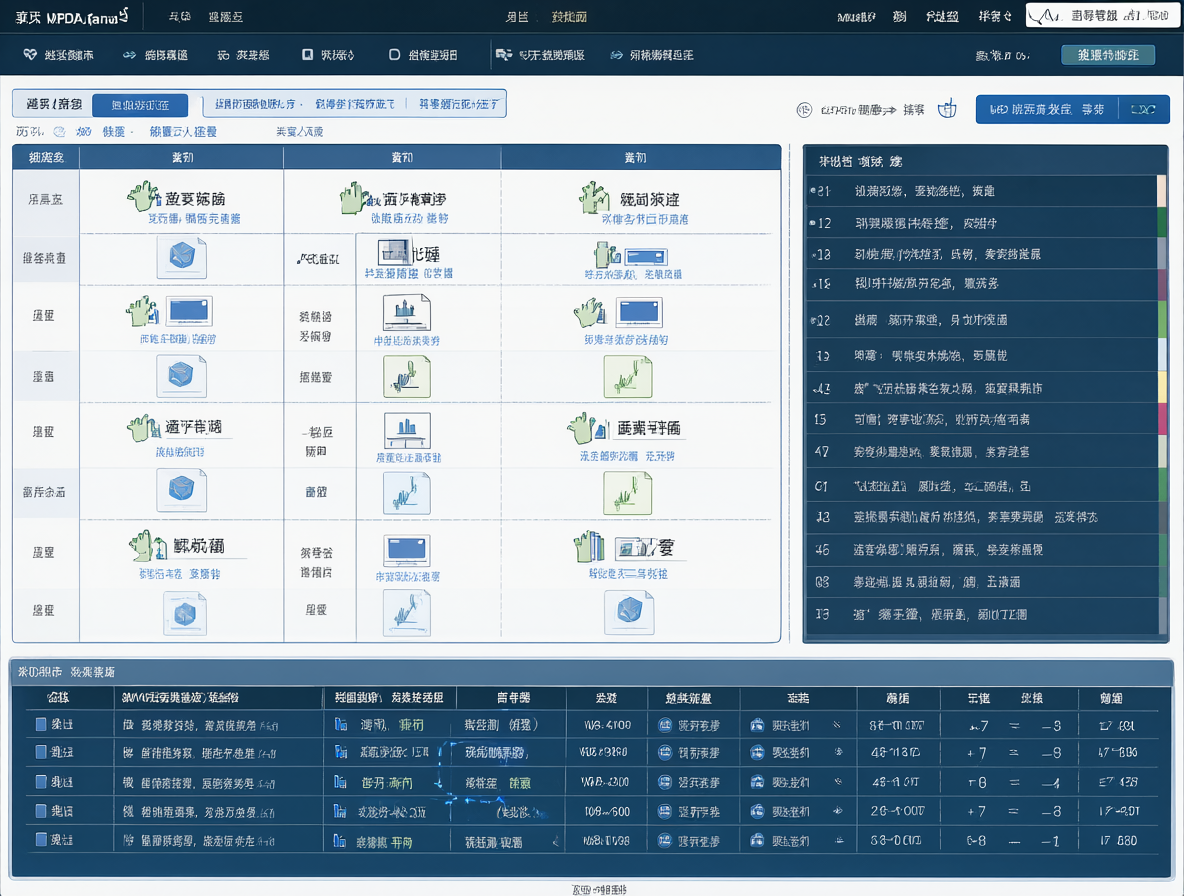This screenshot has height=896, width=1184.
Task: Open the window thumbnail in the second grid row
Action: [395, 251]
